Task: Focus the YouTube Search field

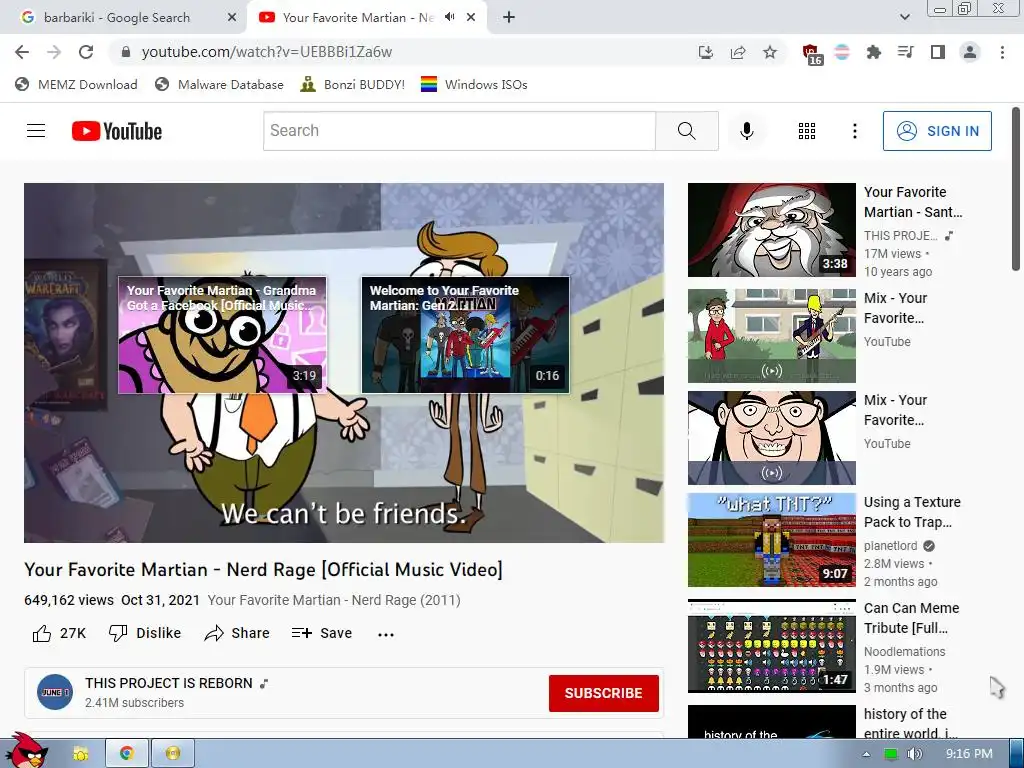Action: (459, 131)
